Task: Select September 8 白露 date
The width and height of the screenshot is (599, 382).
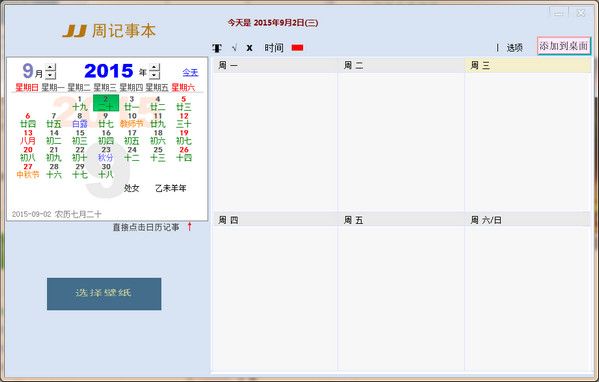Action: pyautogui.click(x=80, y=120)
